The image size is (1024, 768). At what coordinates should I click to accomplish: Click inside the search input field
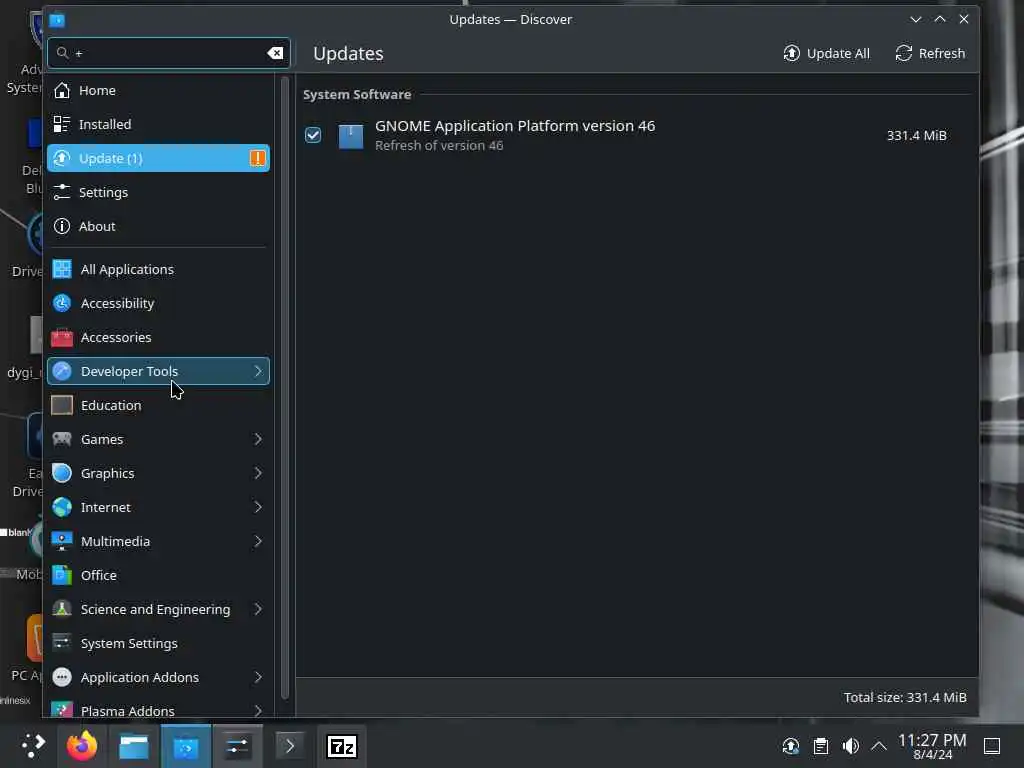169,53
